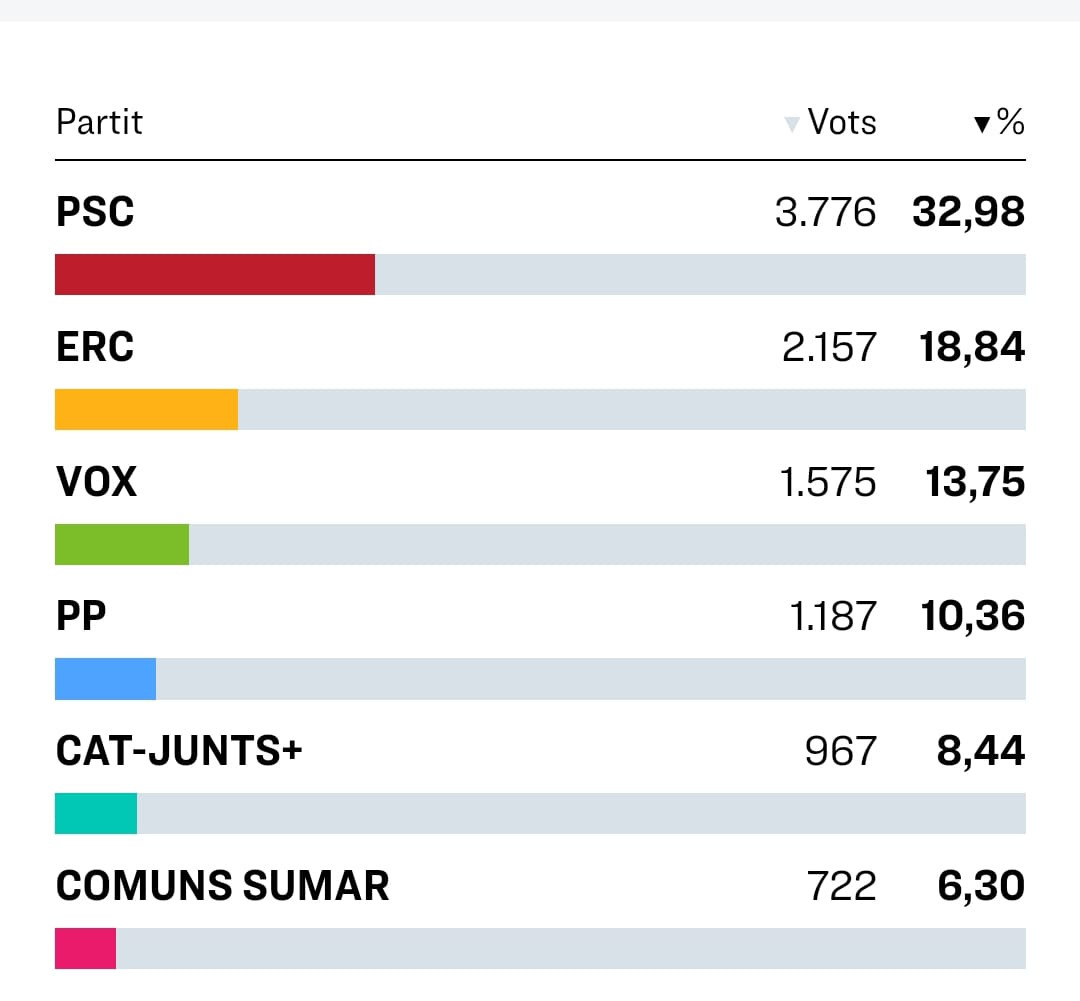Click the green VOX result bar
The image size is (1080, 1001).
[x=122, y=544]
